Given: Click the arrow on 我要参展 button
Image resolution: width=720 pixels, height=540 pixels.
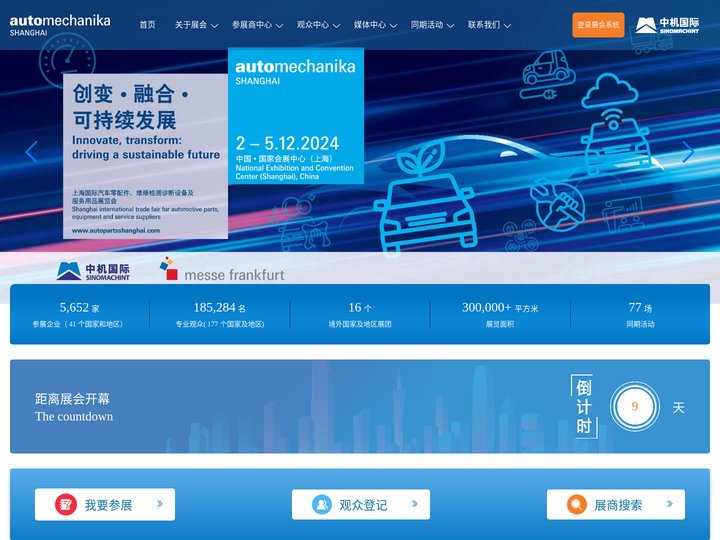Looking at the screenshot, I should [x=160, y=504].
